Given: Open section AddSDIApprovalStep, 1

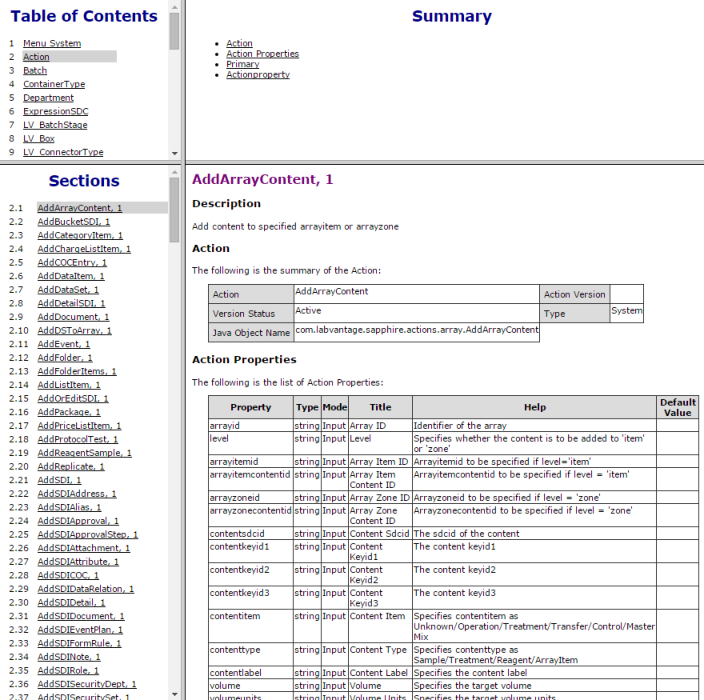Looking at the screenshot, I should (x=88, y=535).
